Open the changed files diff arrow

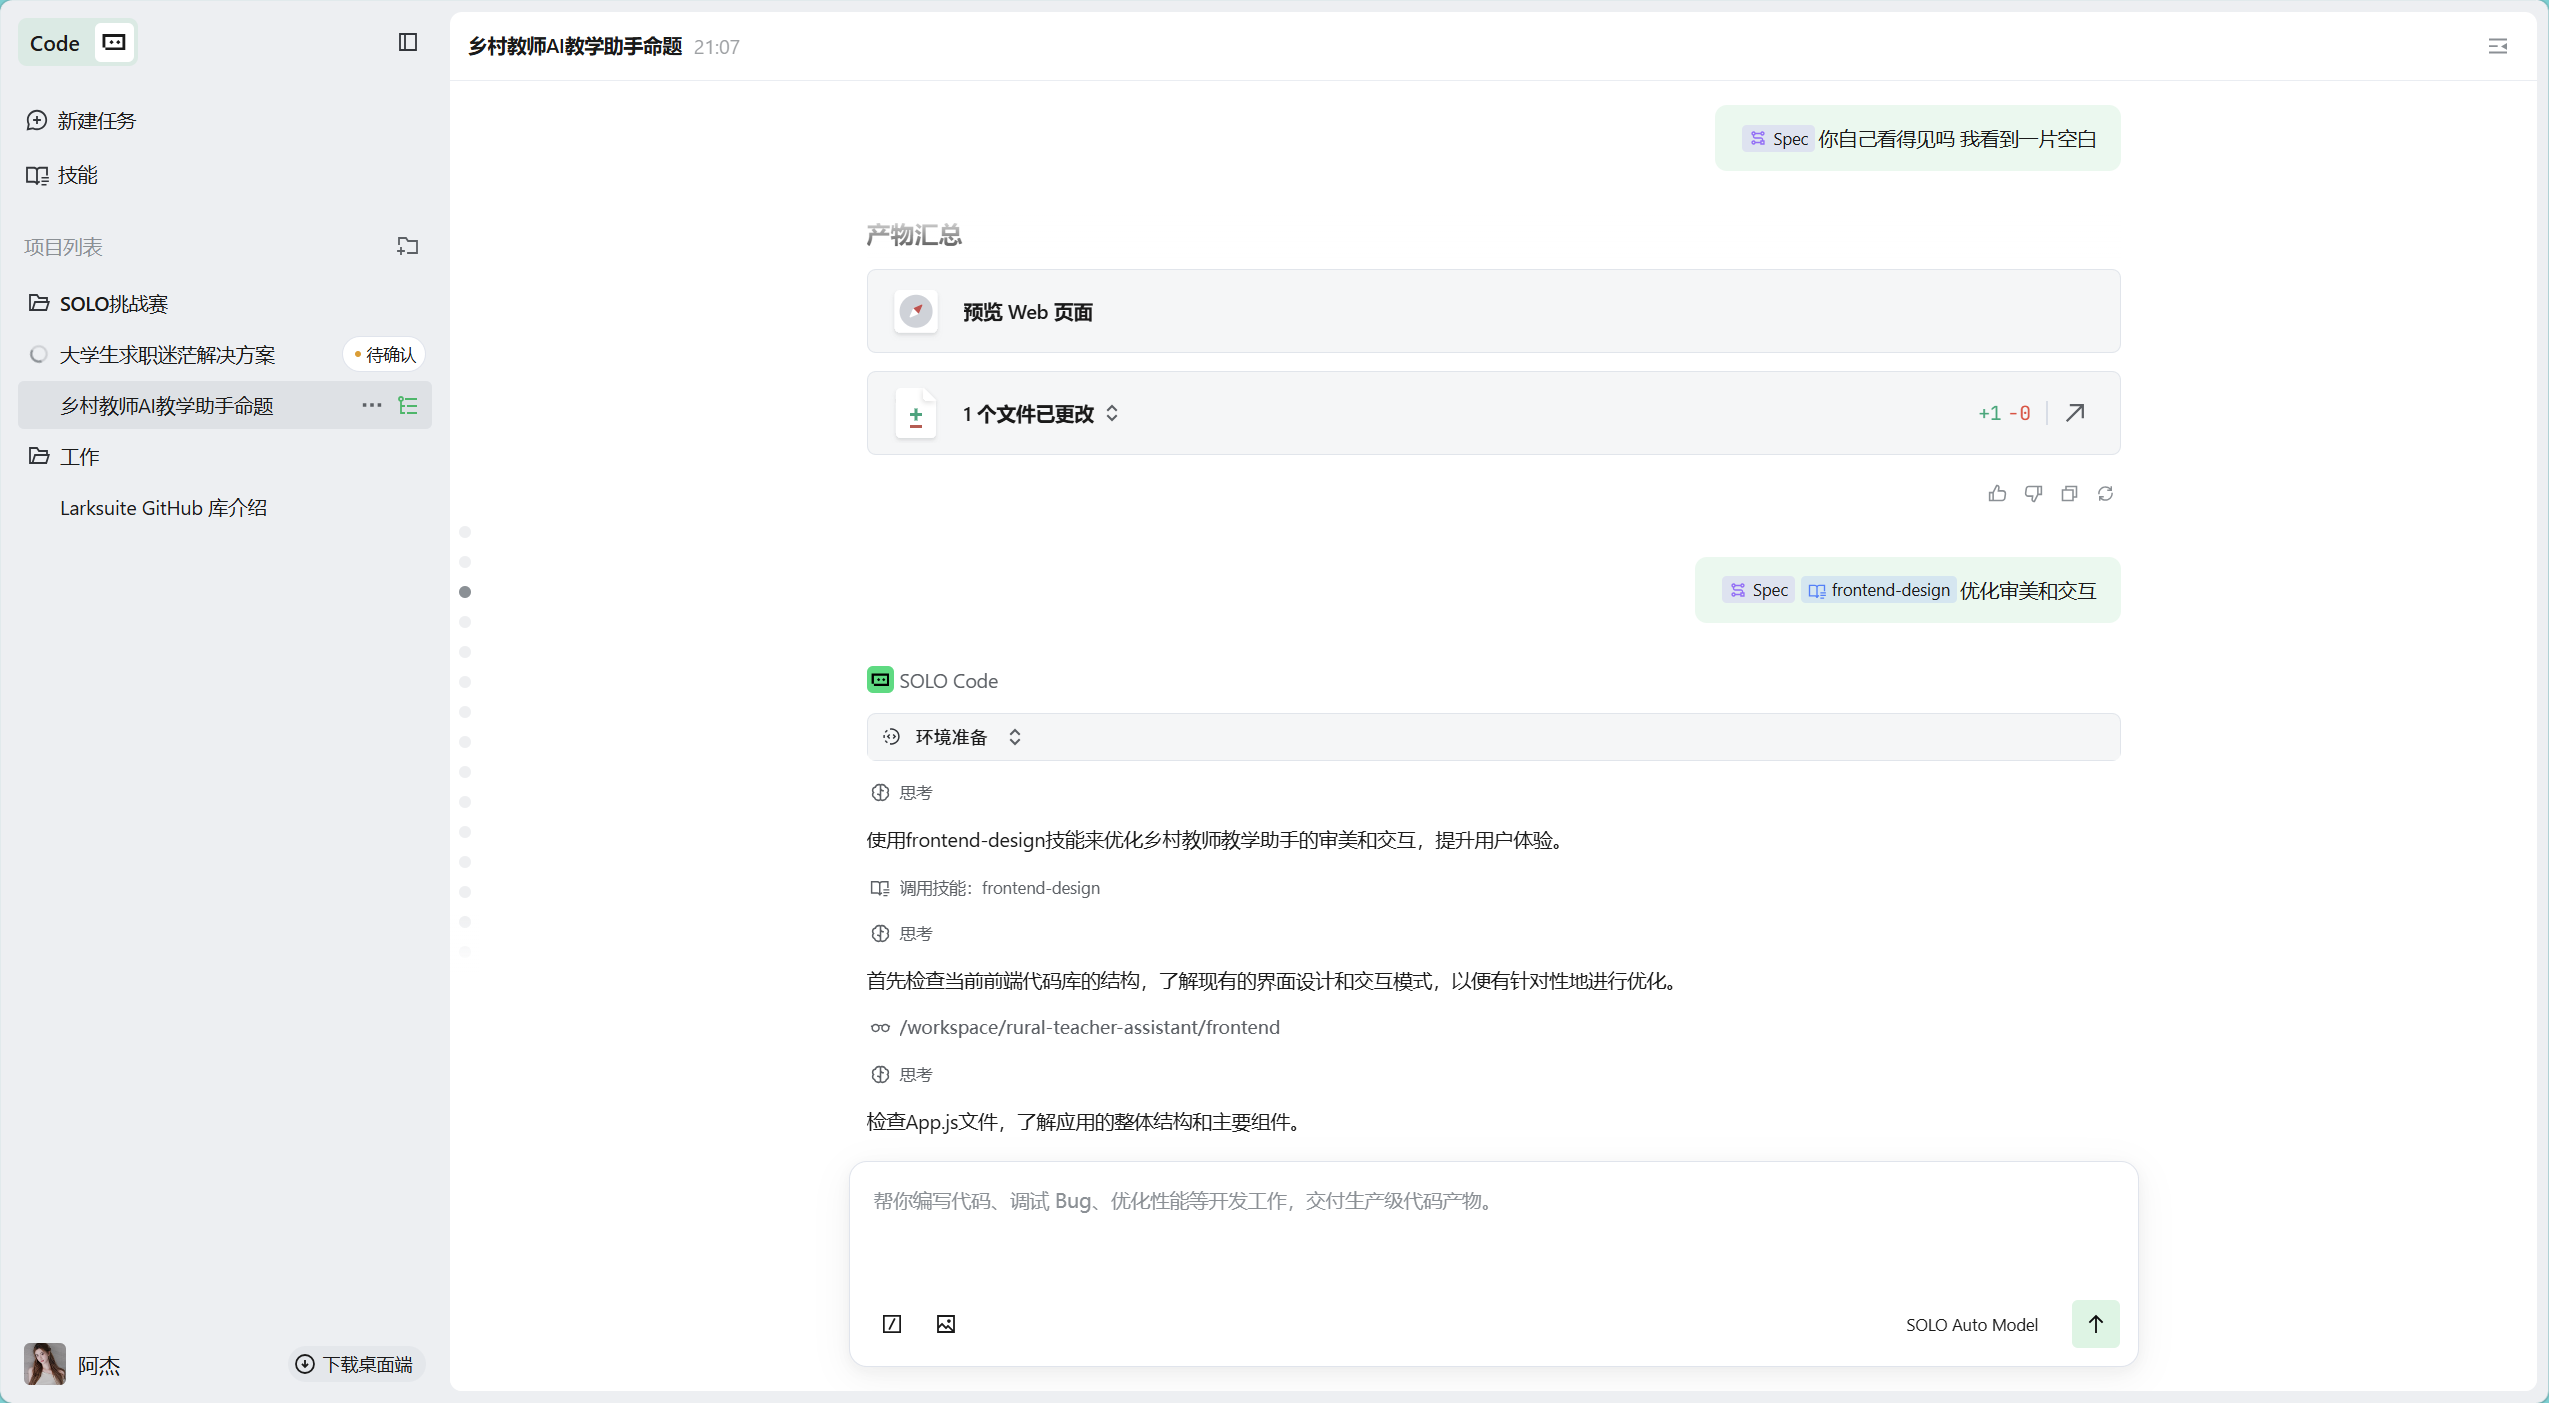coord(2075,413)
